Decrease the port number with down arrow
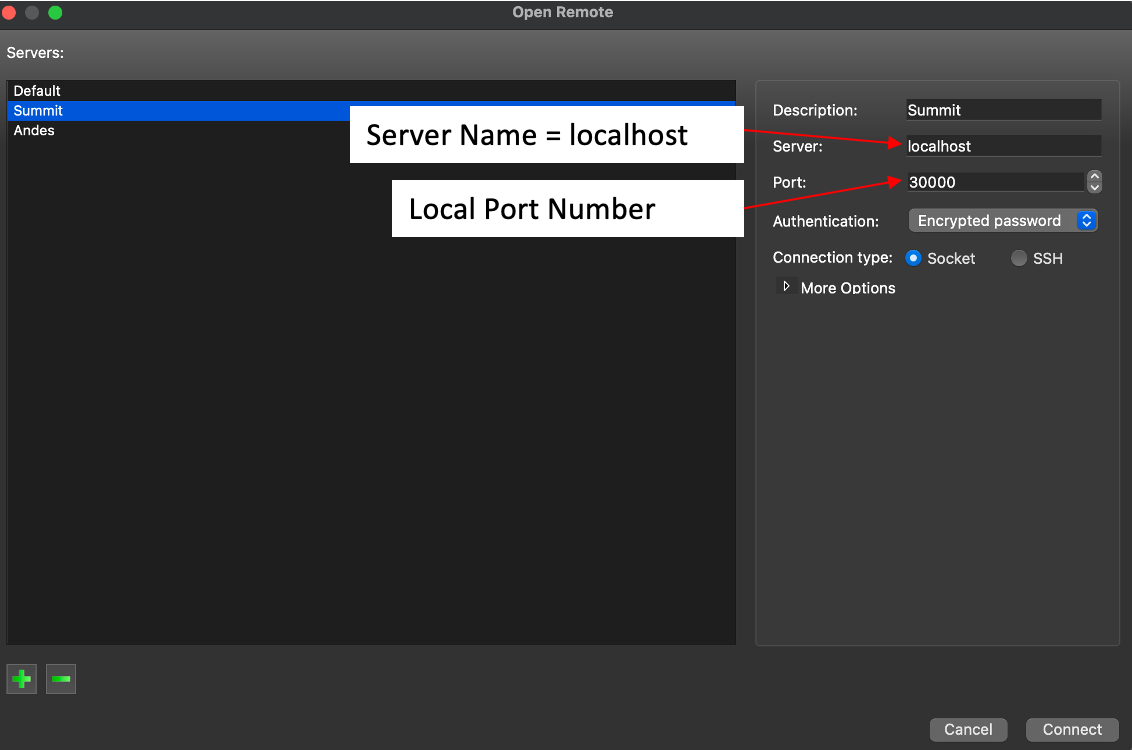 [x=1094, y=187]
